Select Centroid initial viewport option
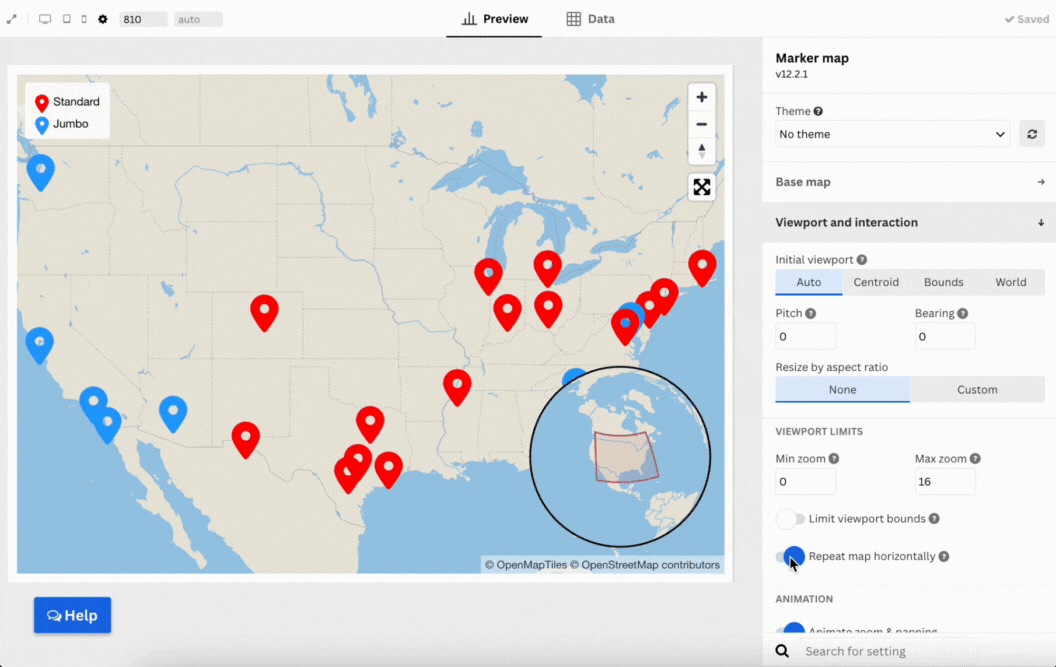This screenshot has width=1056, height=667. click(876, 282)
